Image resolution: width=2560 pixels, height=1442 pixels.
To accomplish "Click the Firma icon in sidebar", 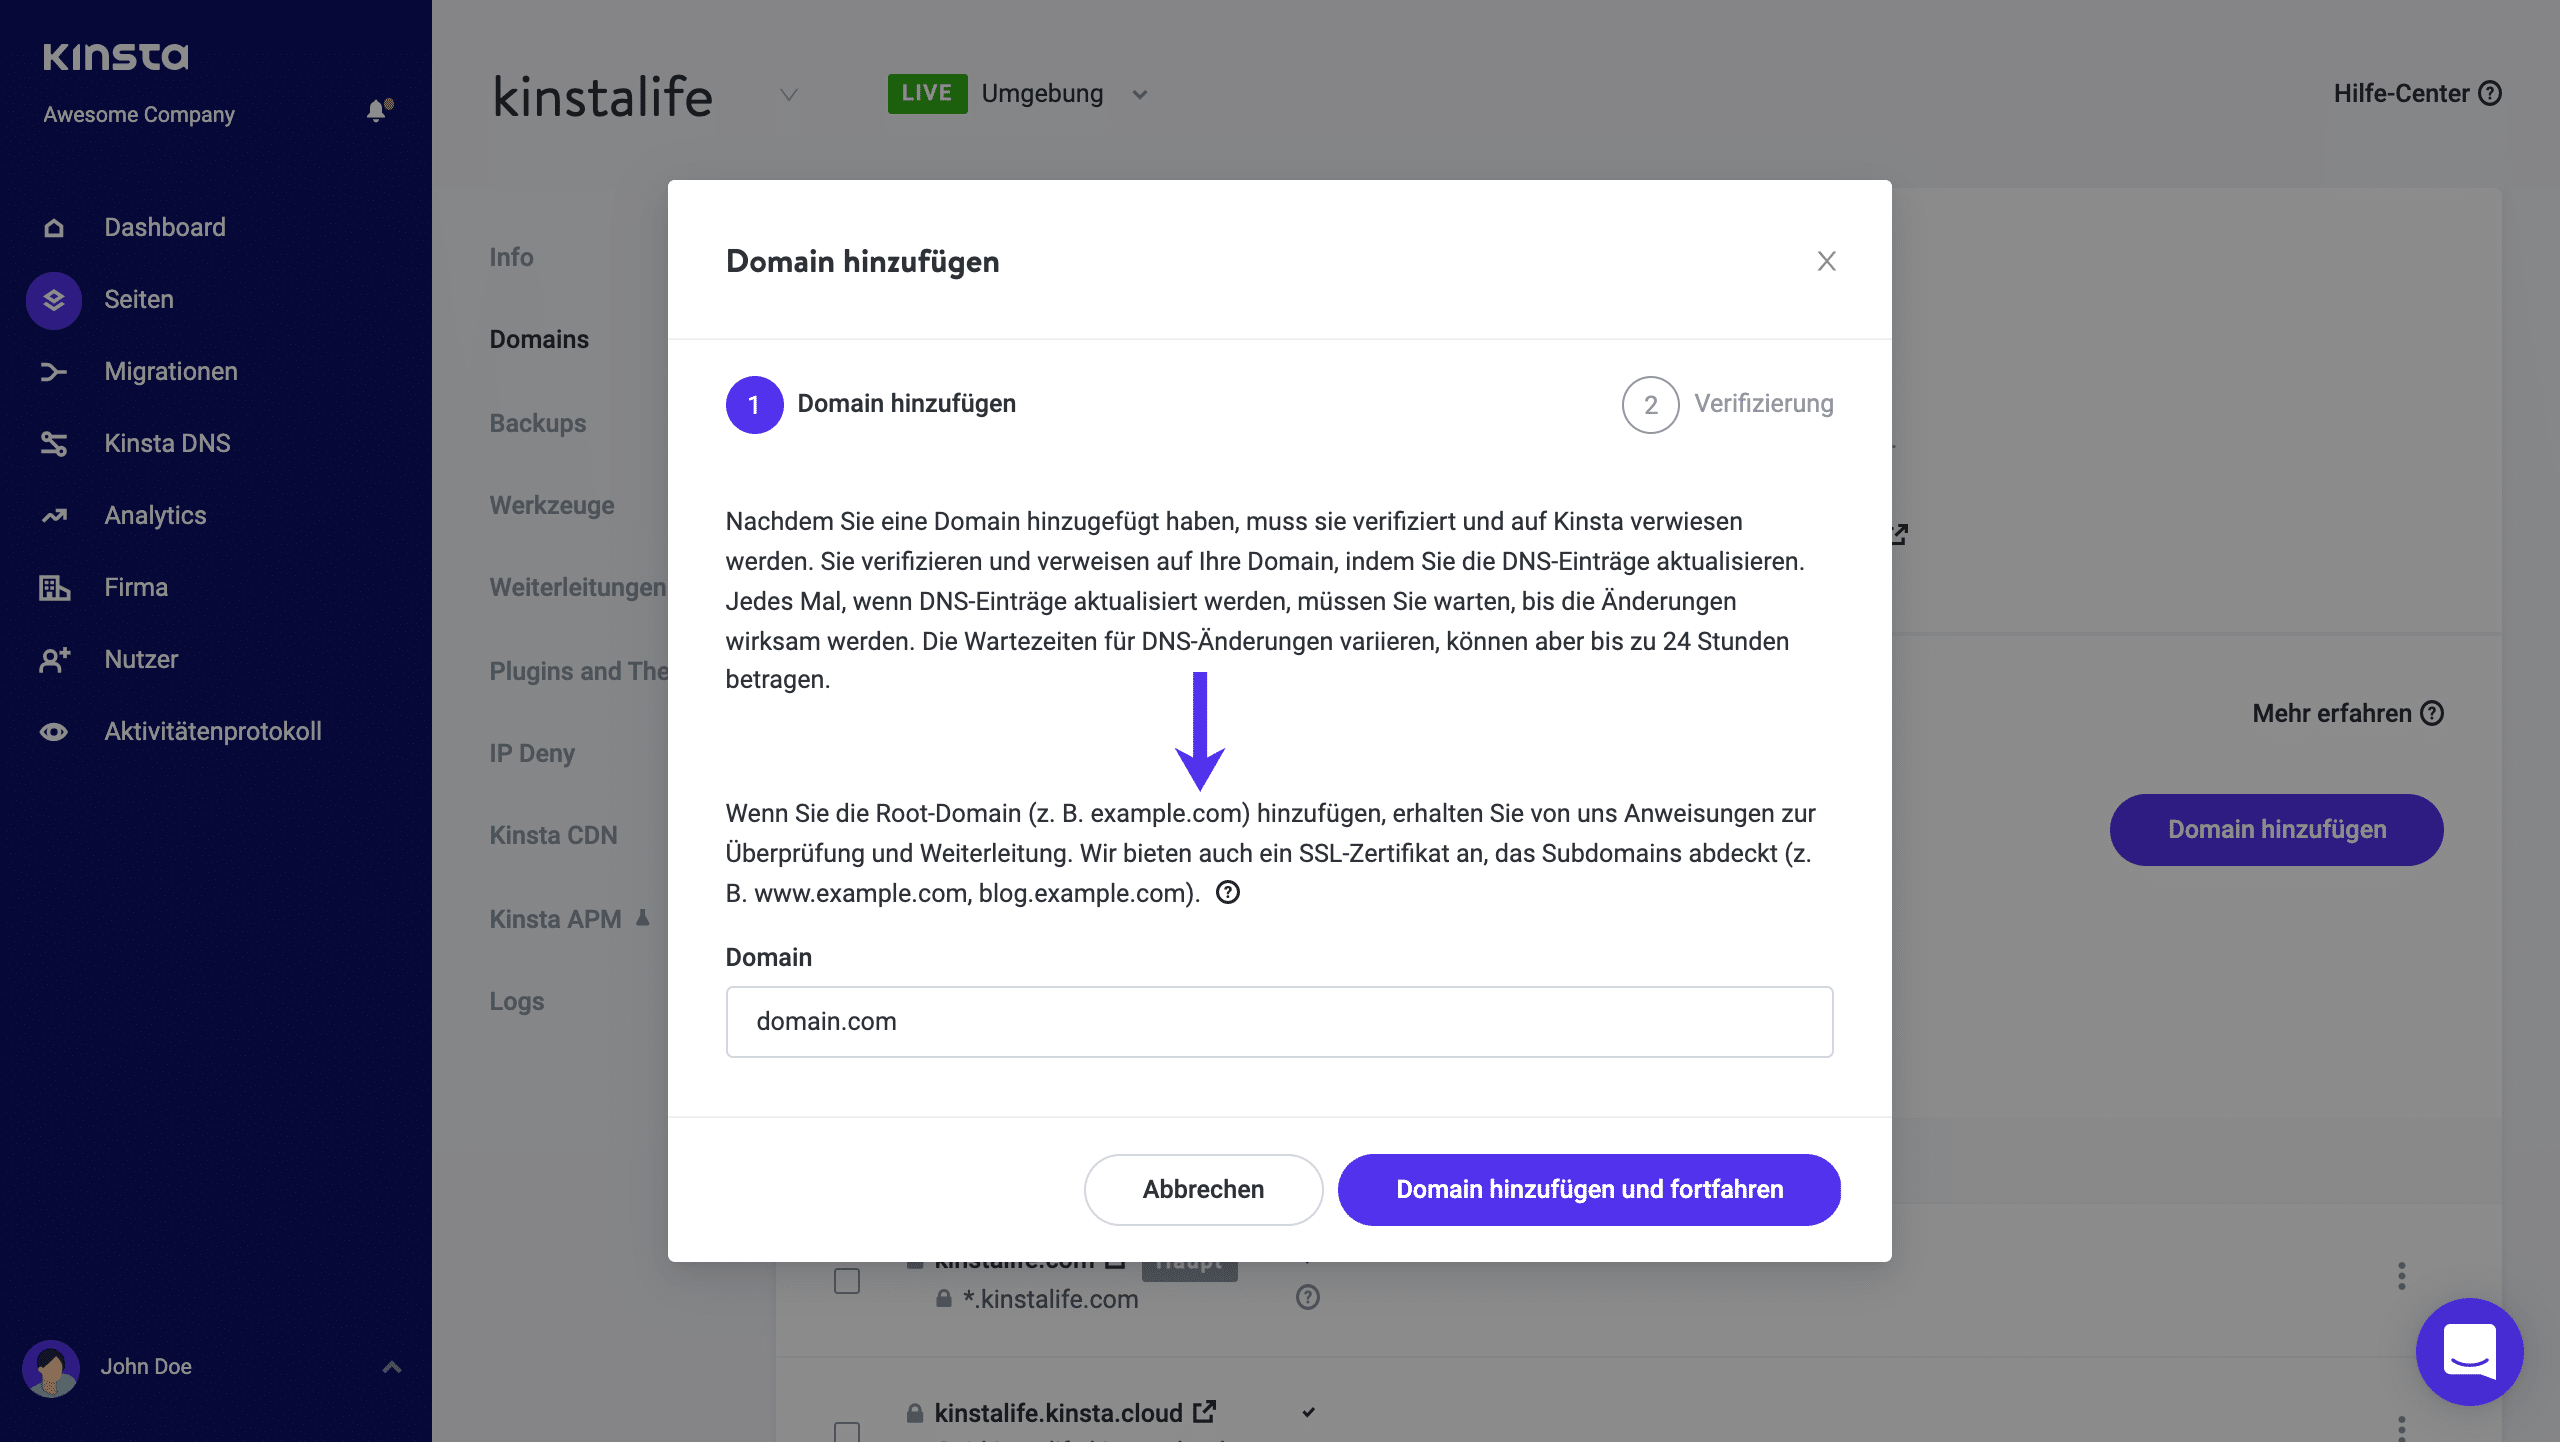I will pos(51,586).
